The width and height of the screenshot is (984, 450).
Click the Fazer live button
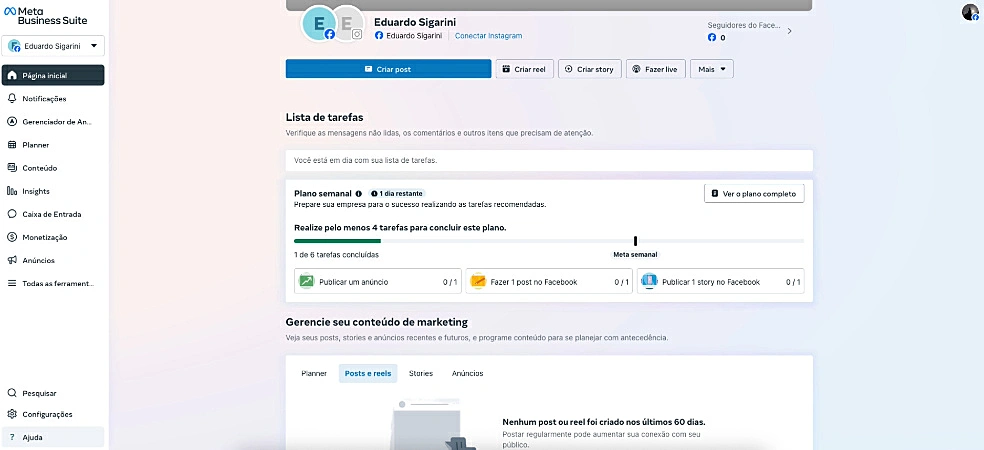655,69
